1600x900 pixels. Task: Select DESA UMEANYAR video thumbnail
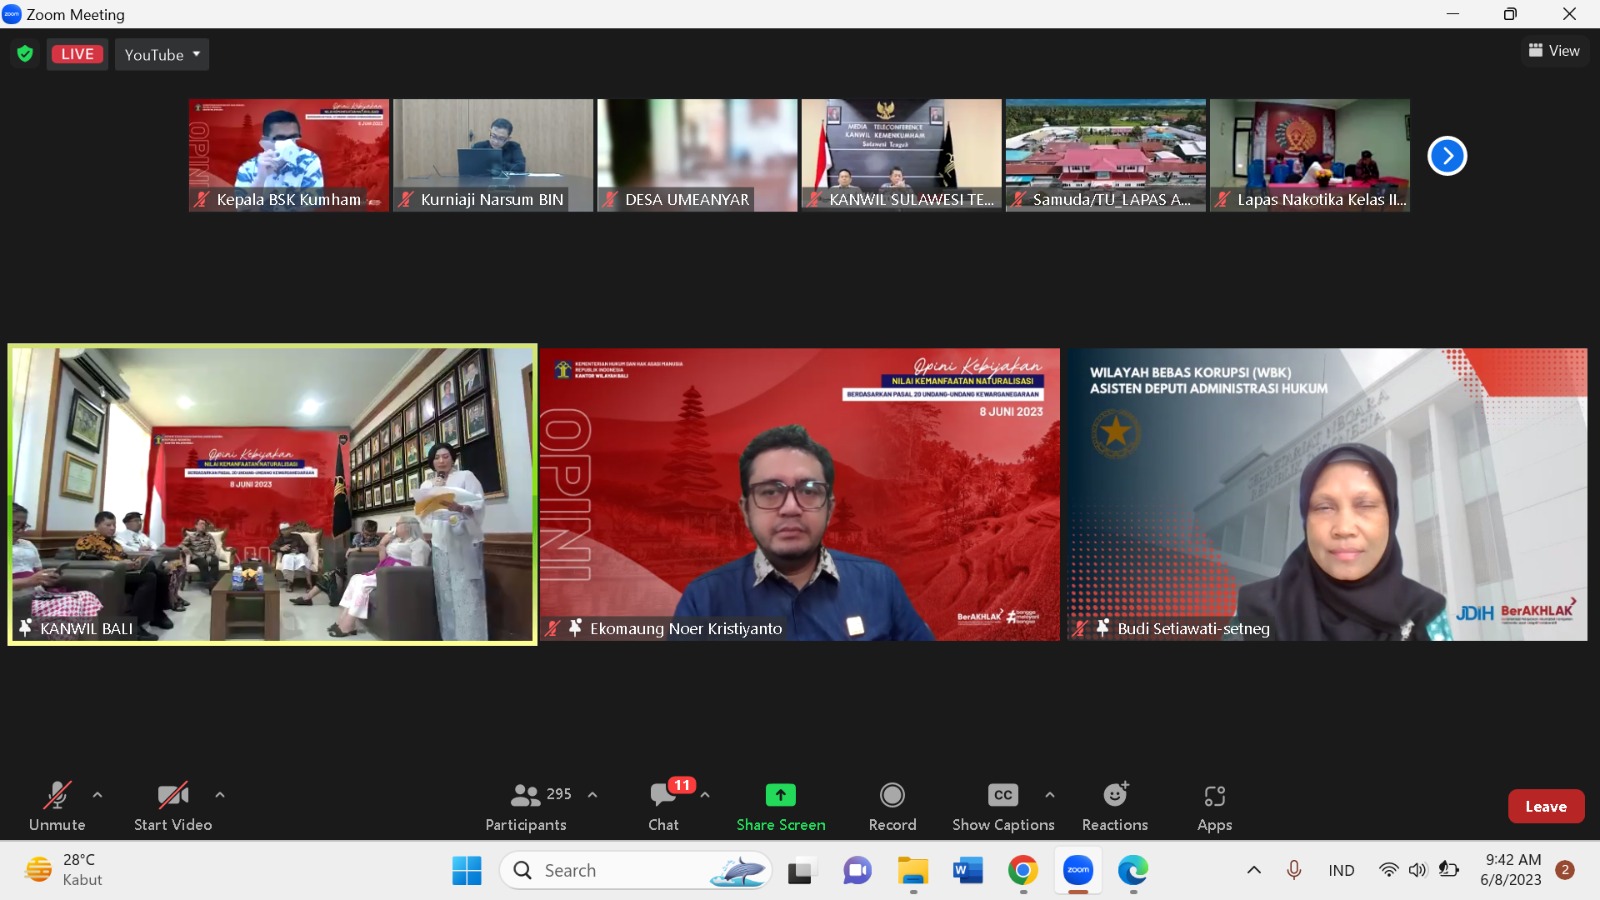point(697,155)
